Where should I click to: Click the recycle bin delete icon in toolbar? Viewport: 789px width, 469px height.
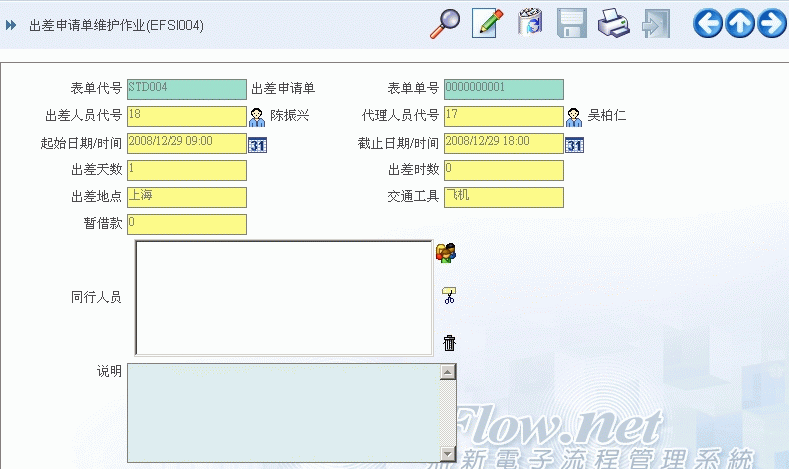529,23
